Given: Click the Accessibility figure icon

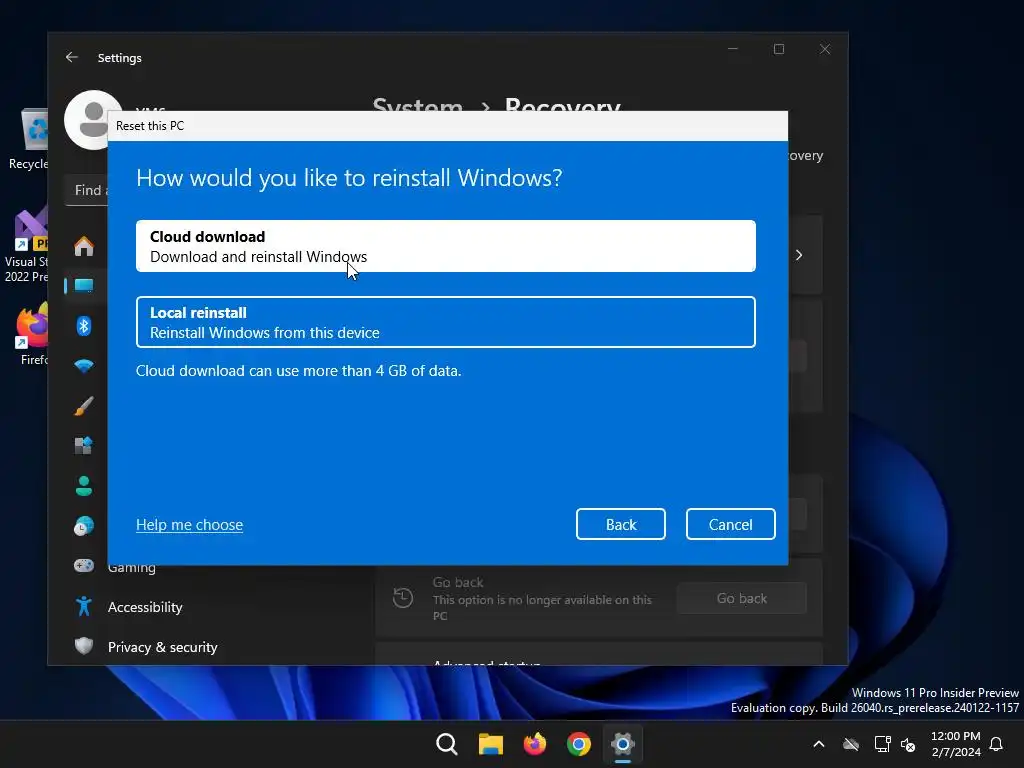Looking at the screenshot, I should tap(84, 607).
